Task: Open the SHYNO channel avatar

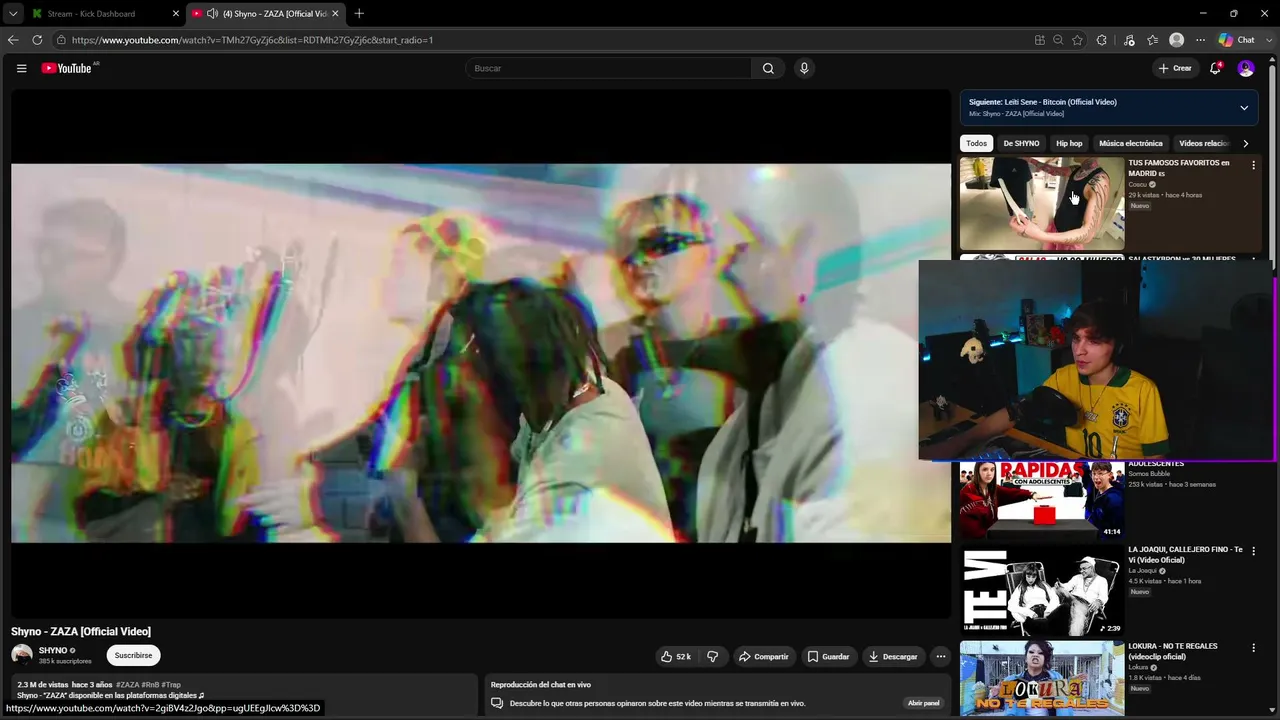Action: pyautogui.click(x=22, y=656)
